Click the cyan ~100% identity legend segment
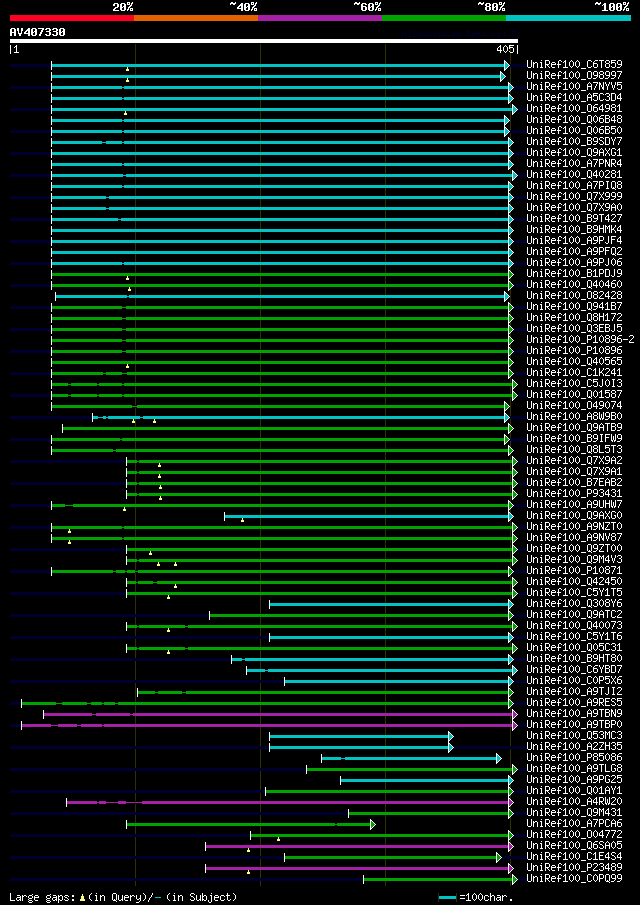Image resolution: width=640 pixels, height=905 pixels. click(x=568, y=18)
